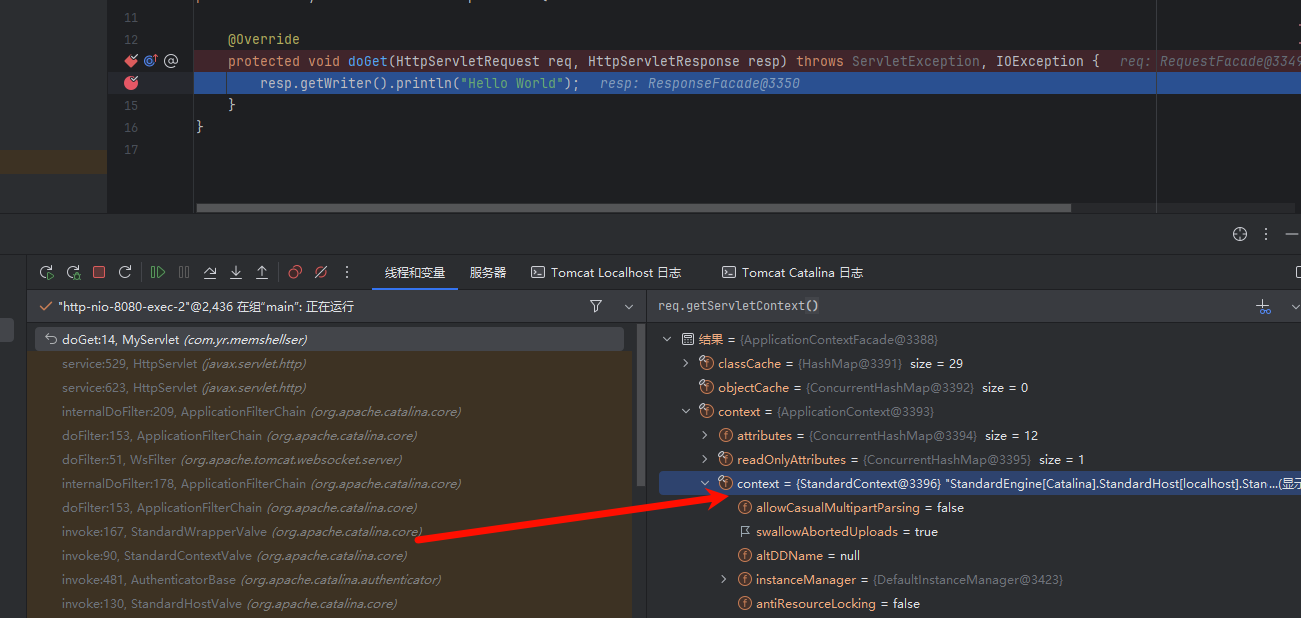This screenshot has width=1301, height=618.
Task: Toggle the breakpoint on the doGet line
Action: coord(131,61)
